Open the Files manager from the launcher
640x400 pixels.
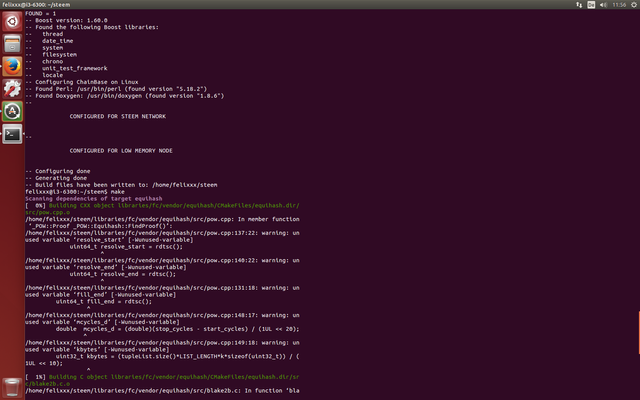pos(12,44)
